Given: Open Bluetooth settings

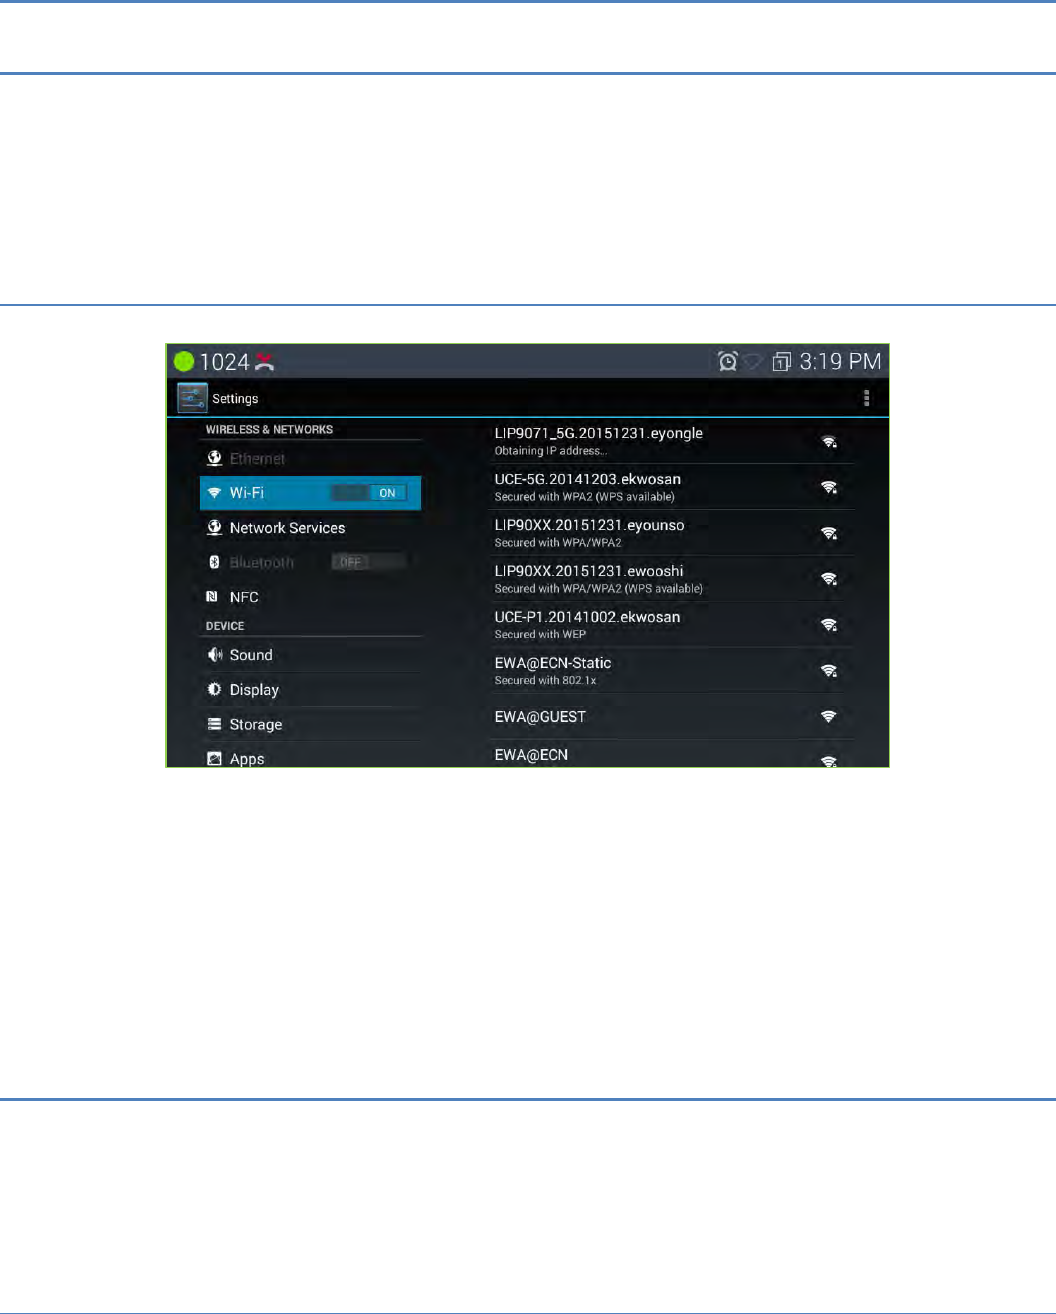Looking at the screenshot, I should coord(311,562).
